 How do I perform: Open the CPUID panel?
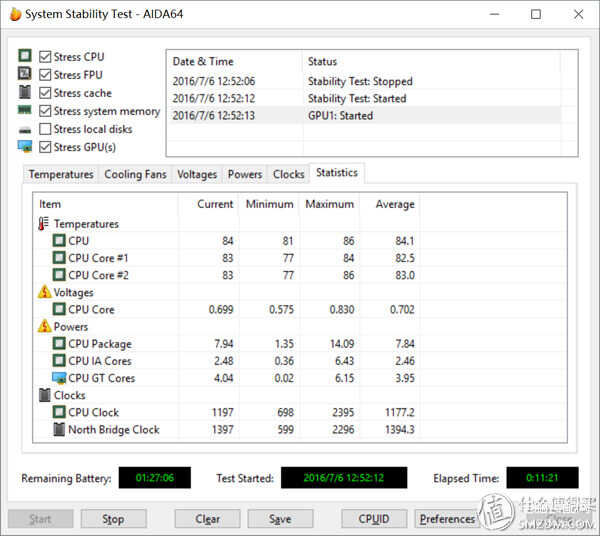point(374,519)
